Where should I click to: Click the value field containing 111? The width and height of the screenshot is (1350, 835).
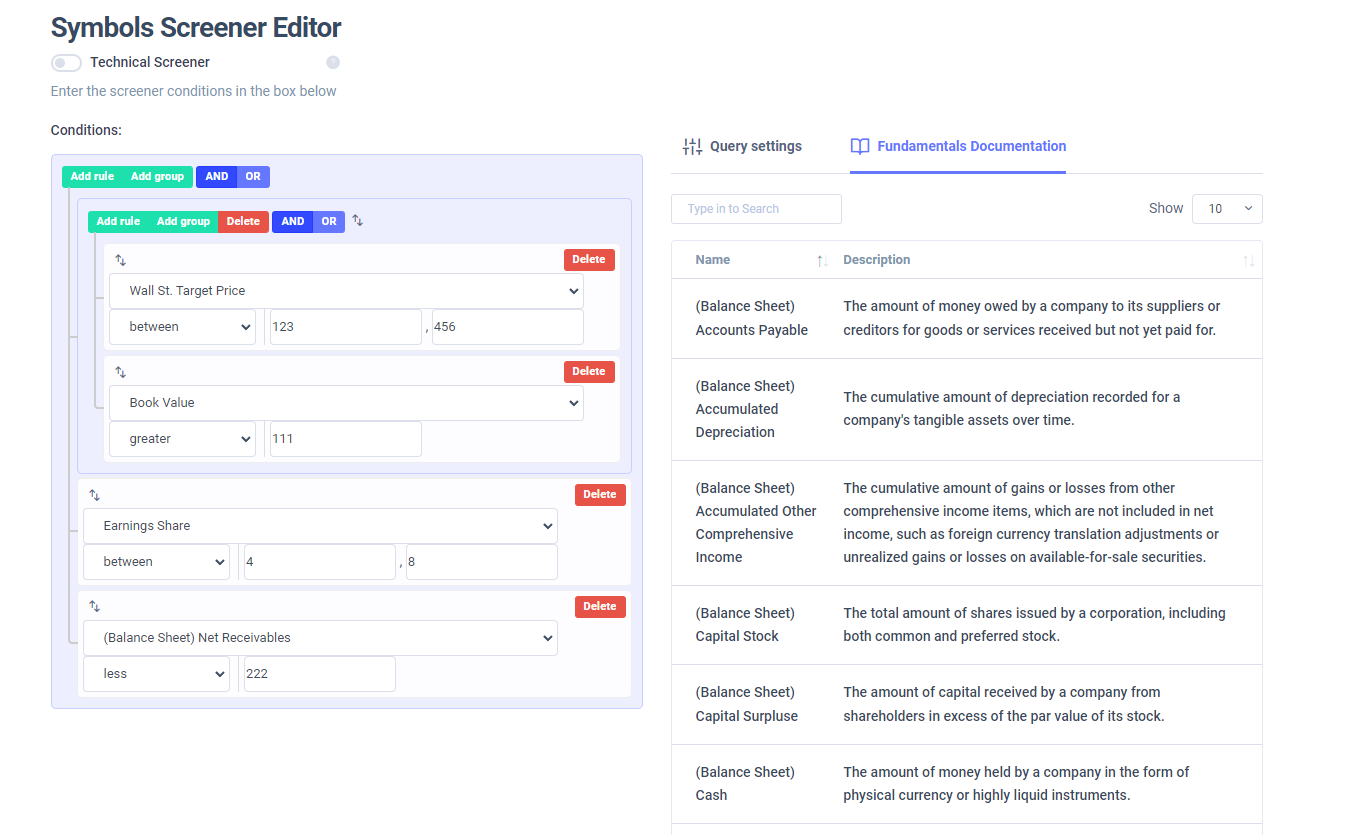click(346, 439)
